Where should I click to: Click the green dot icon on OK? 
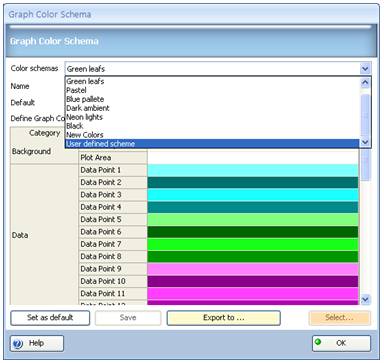[x=318, y=341]
